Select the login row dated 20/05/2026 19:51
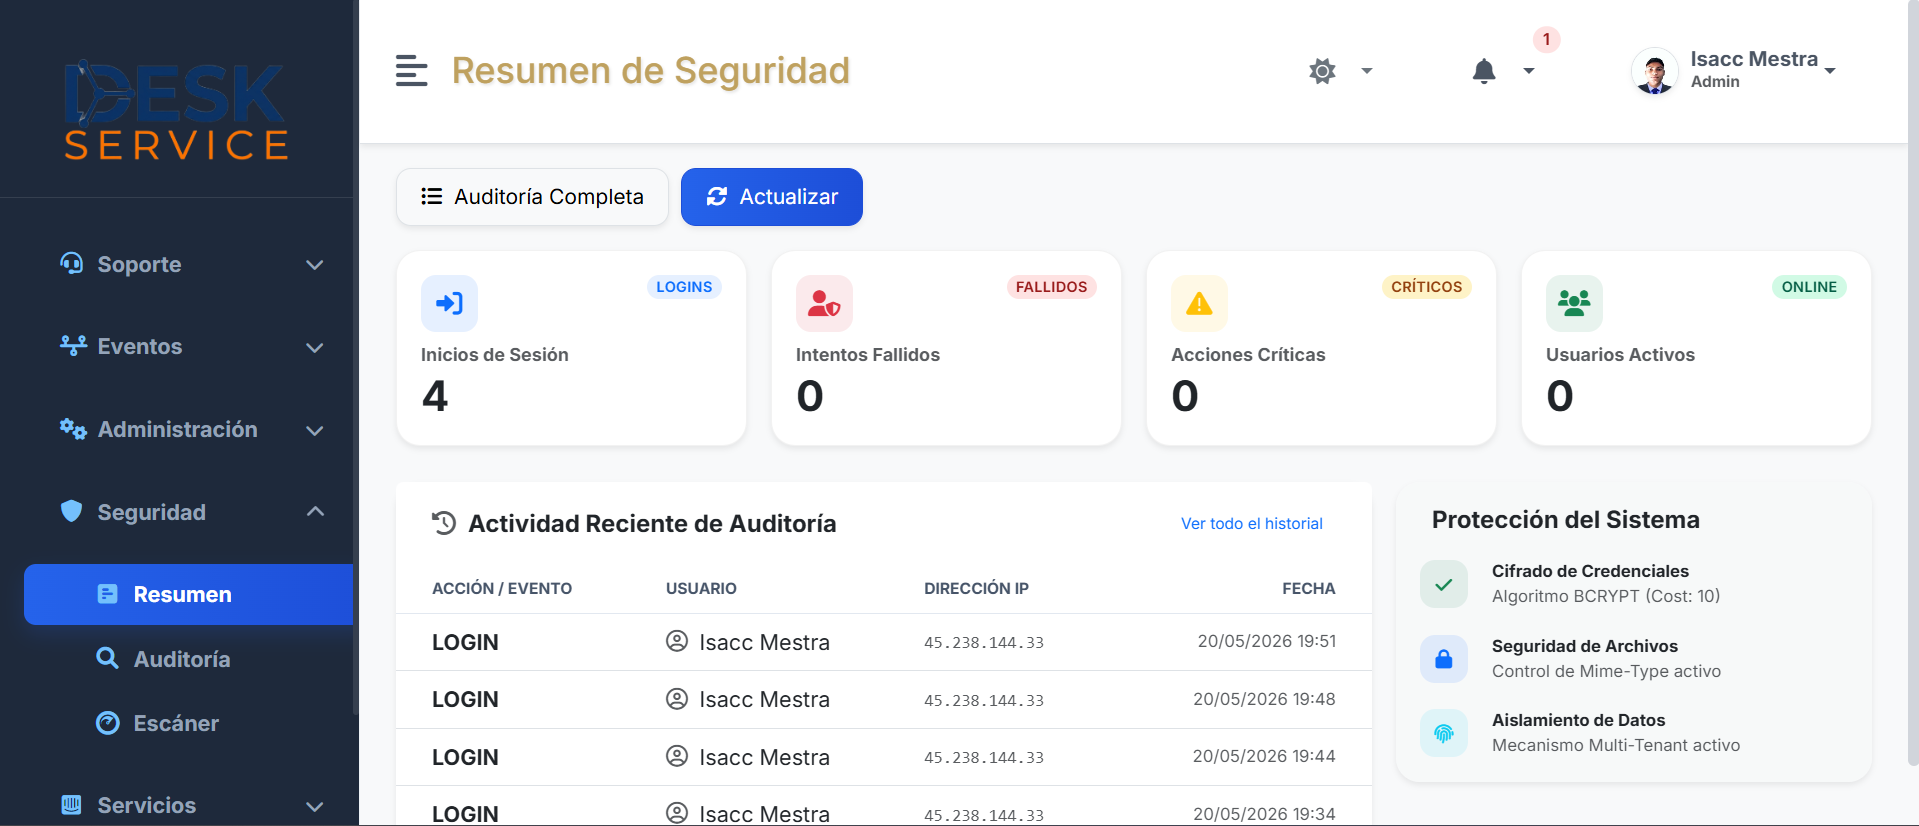 884,642
